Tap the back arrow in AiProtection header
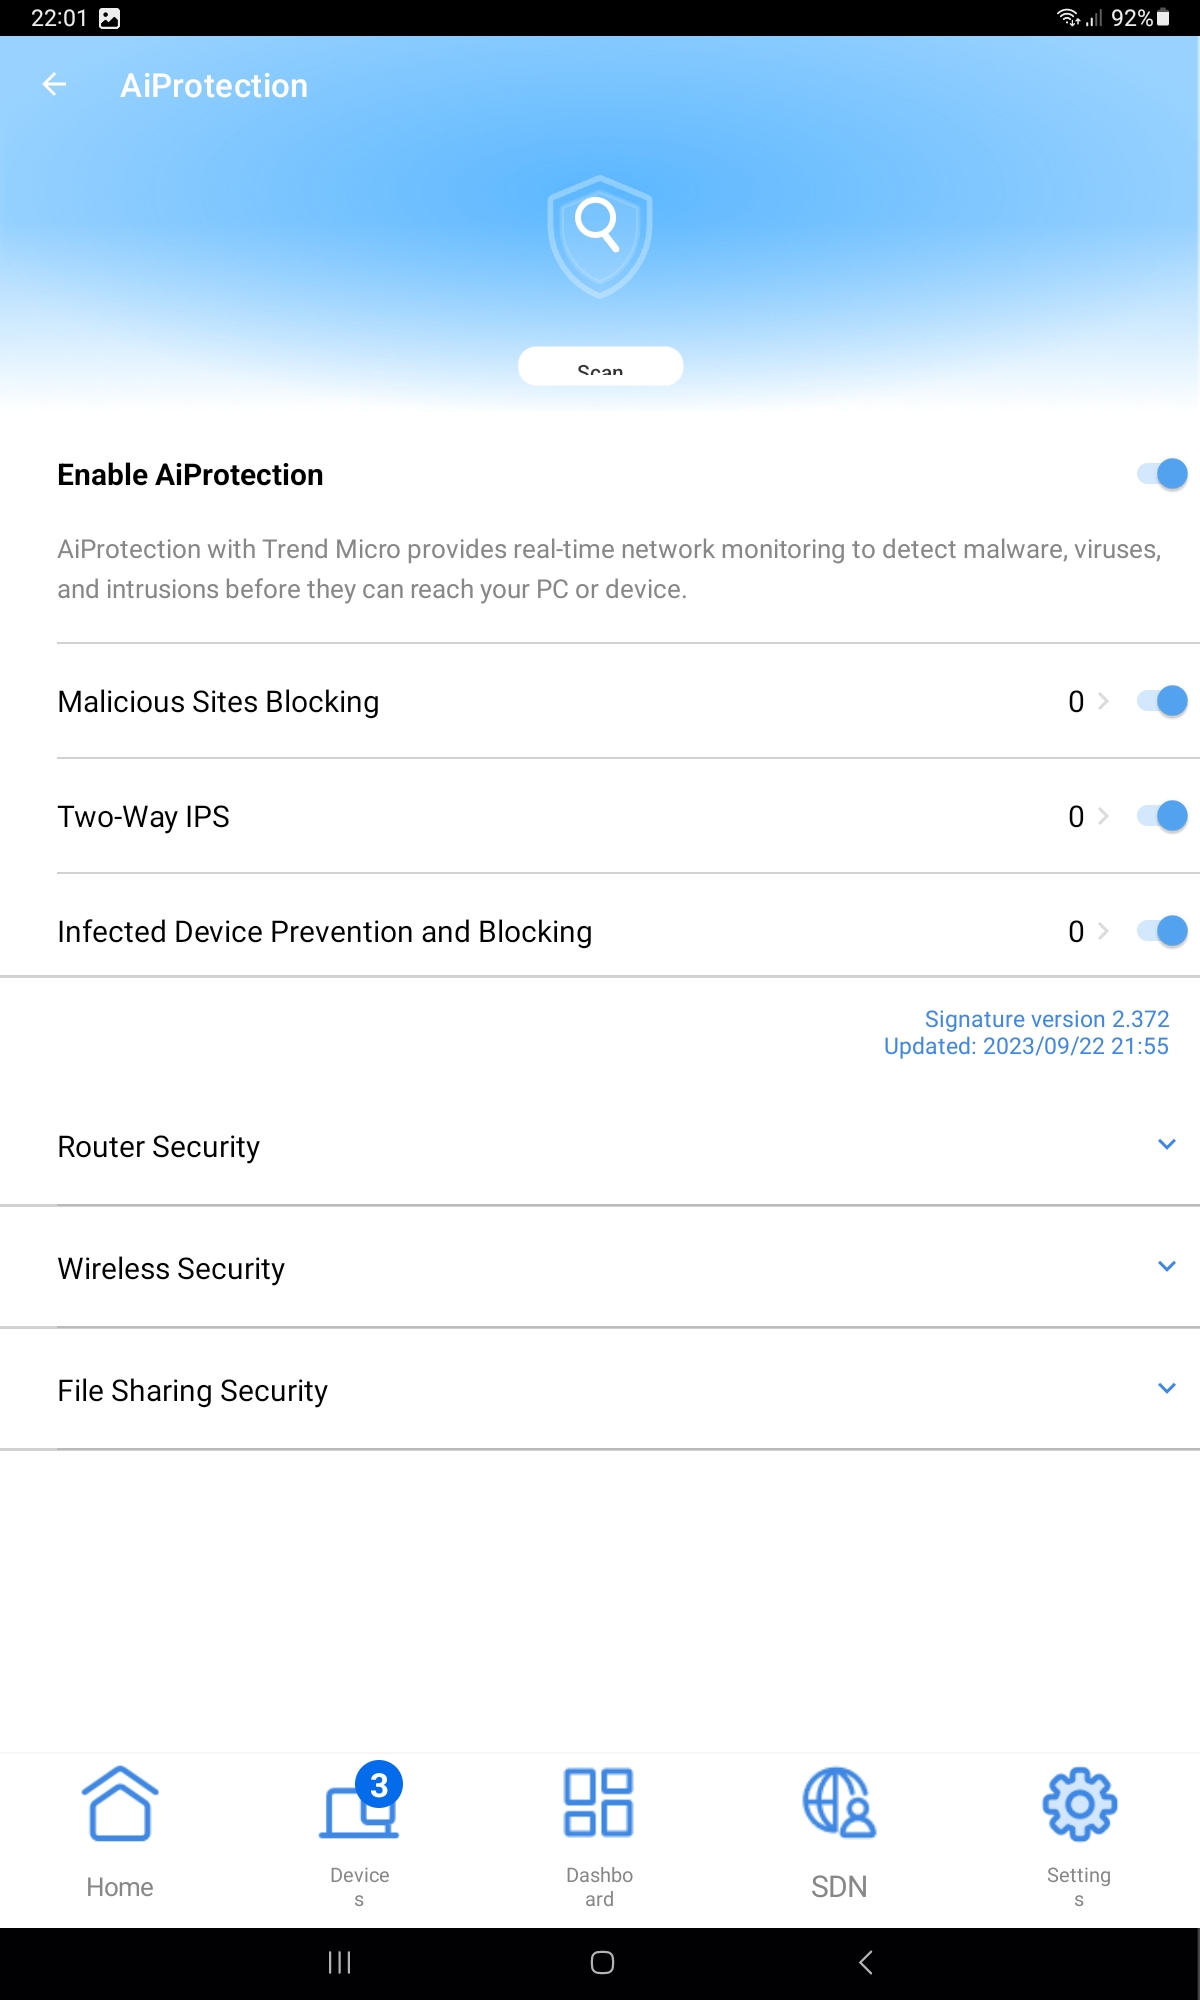The image size is (1200, 2000). pos(55,86)
